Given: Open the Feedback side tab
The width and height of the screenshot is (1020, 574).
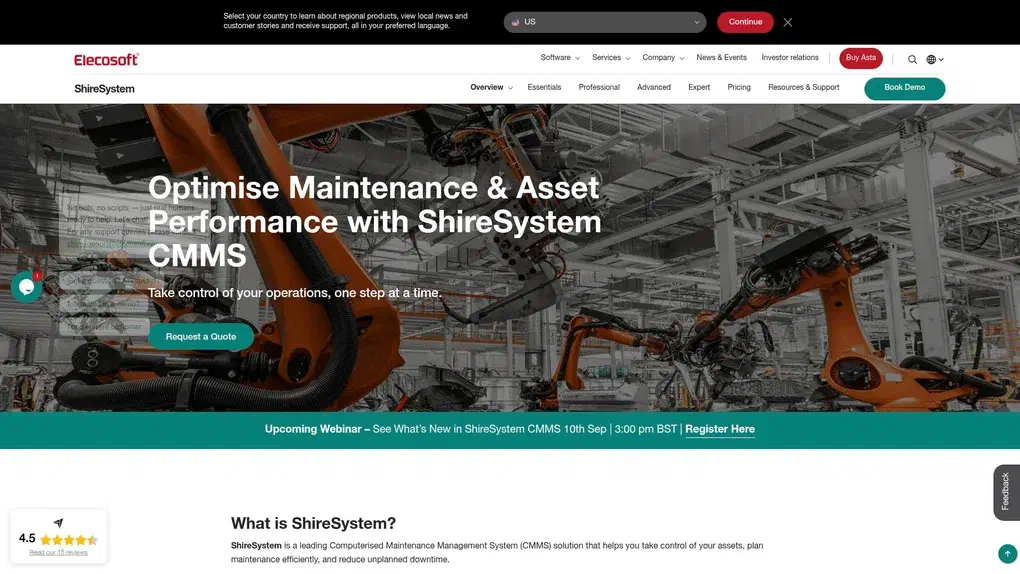Looking at the screenshot, I should click(x=1006, y=492).
